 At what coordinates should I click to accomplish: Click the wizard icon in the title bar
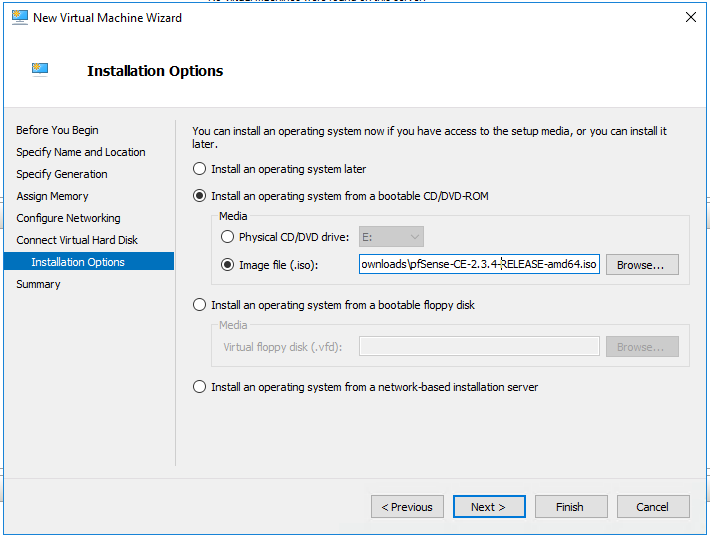point(19,18)
